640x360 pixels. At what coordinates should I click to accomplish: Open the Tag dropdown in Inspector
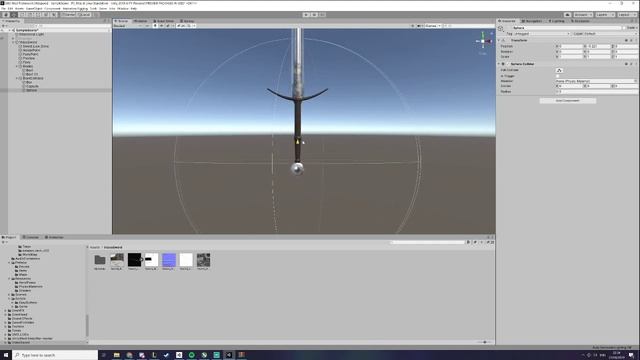541,34
